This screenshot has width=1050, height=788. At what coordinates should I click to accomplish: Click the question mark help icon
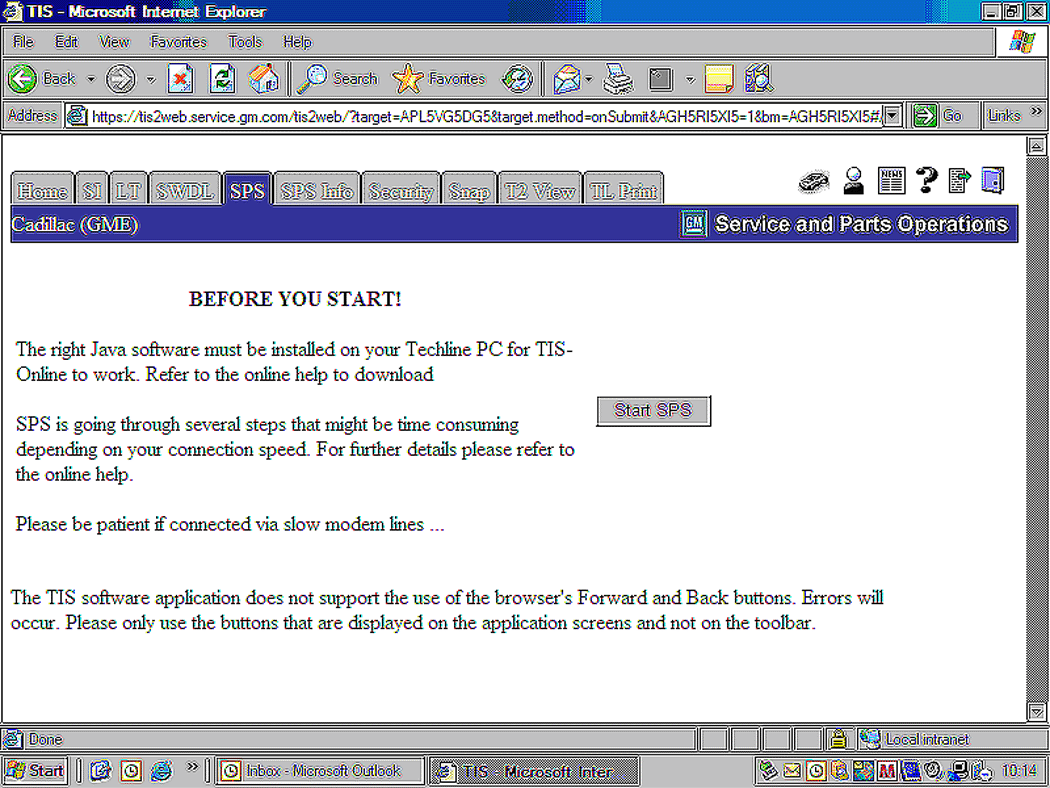[926, 181]
